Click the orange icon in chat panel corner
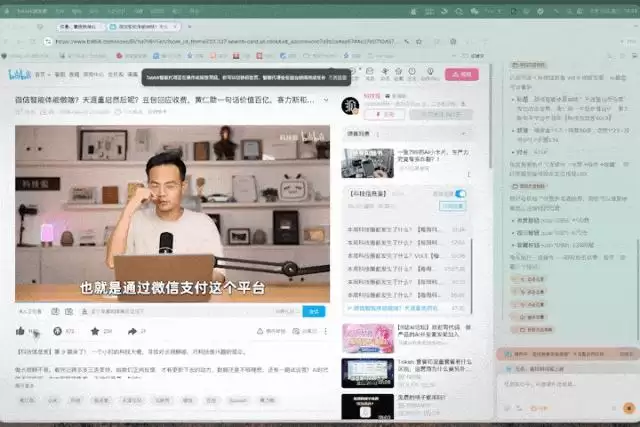 tap(629, 407)
